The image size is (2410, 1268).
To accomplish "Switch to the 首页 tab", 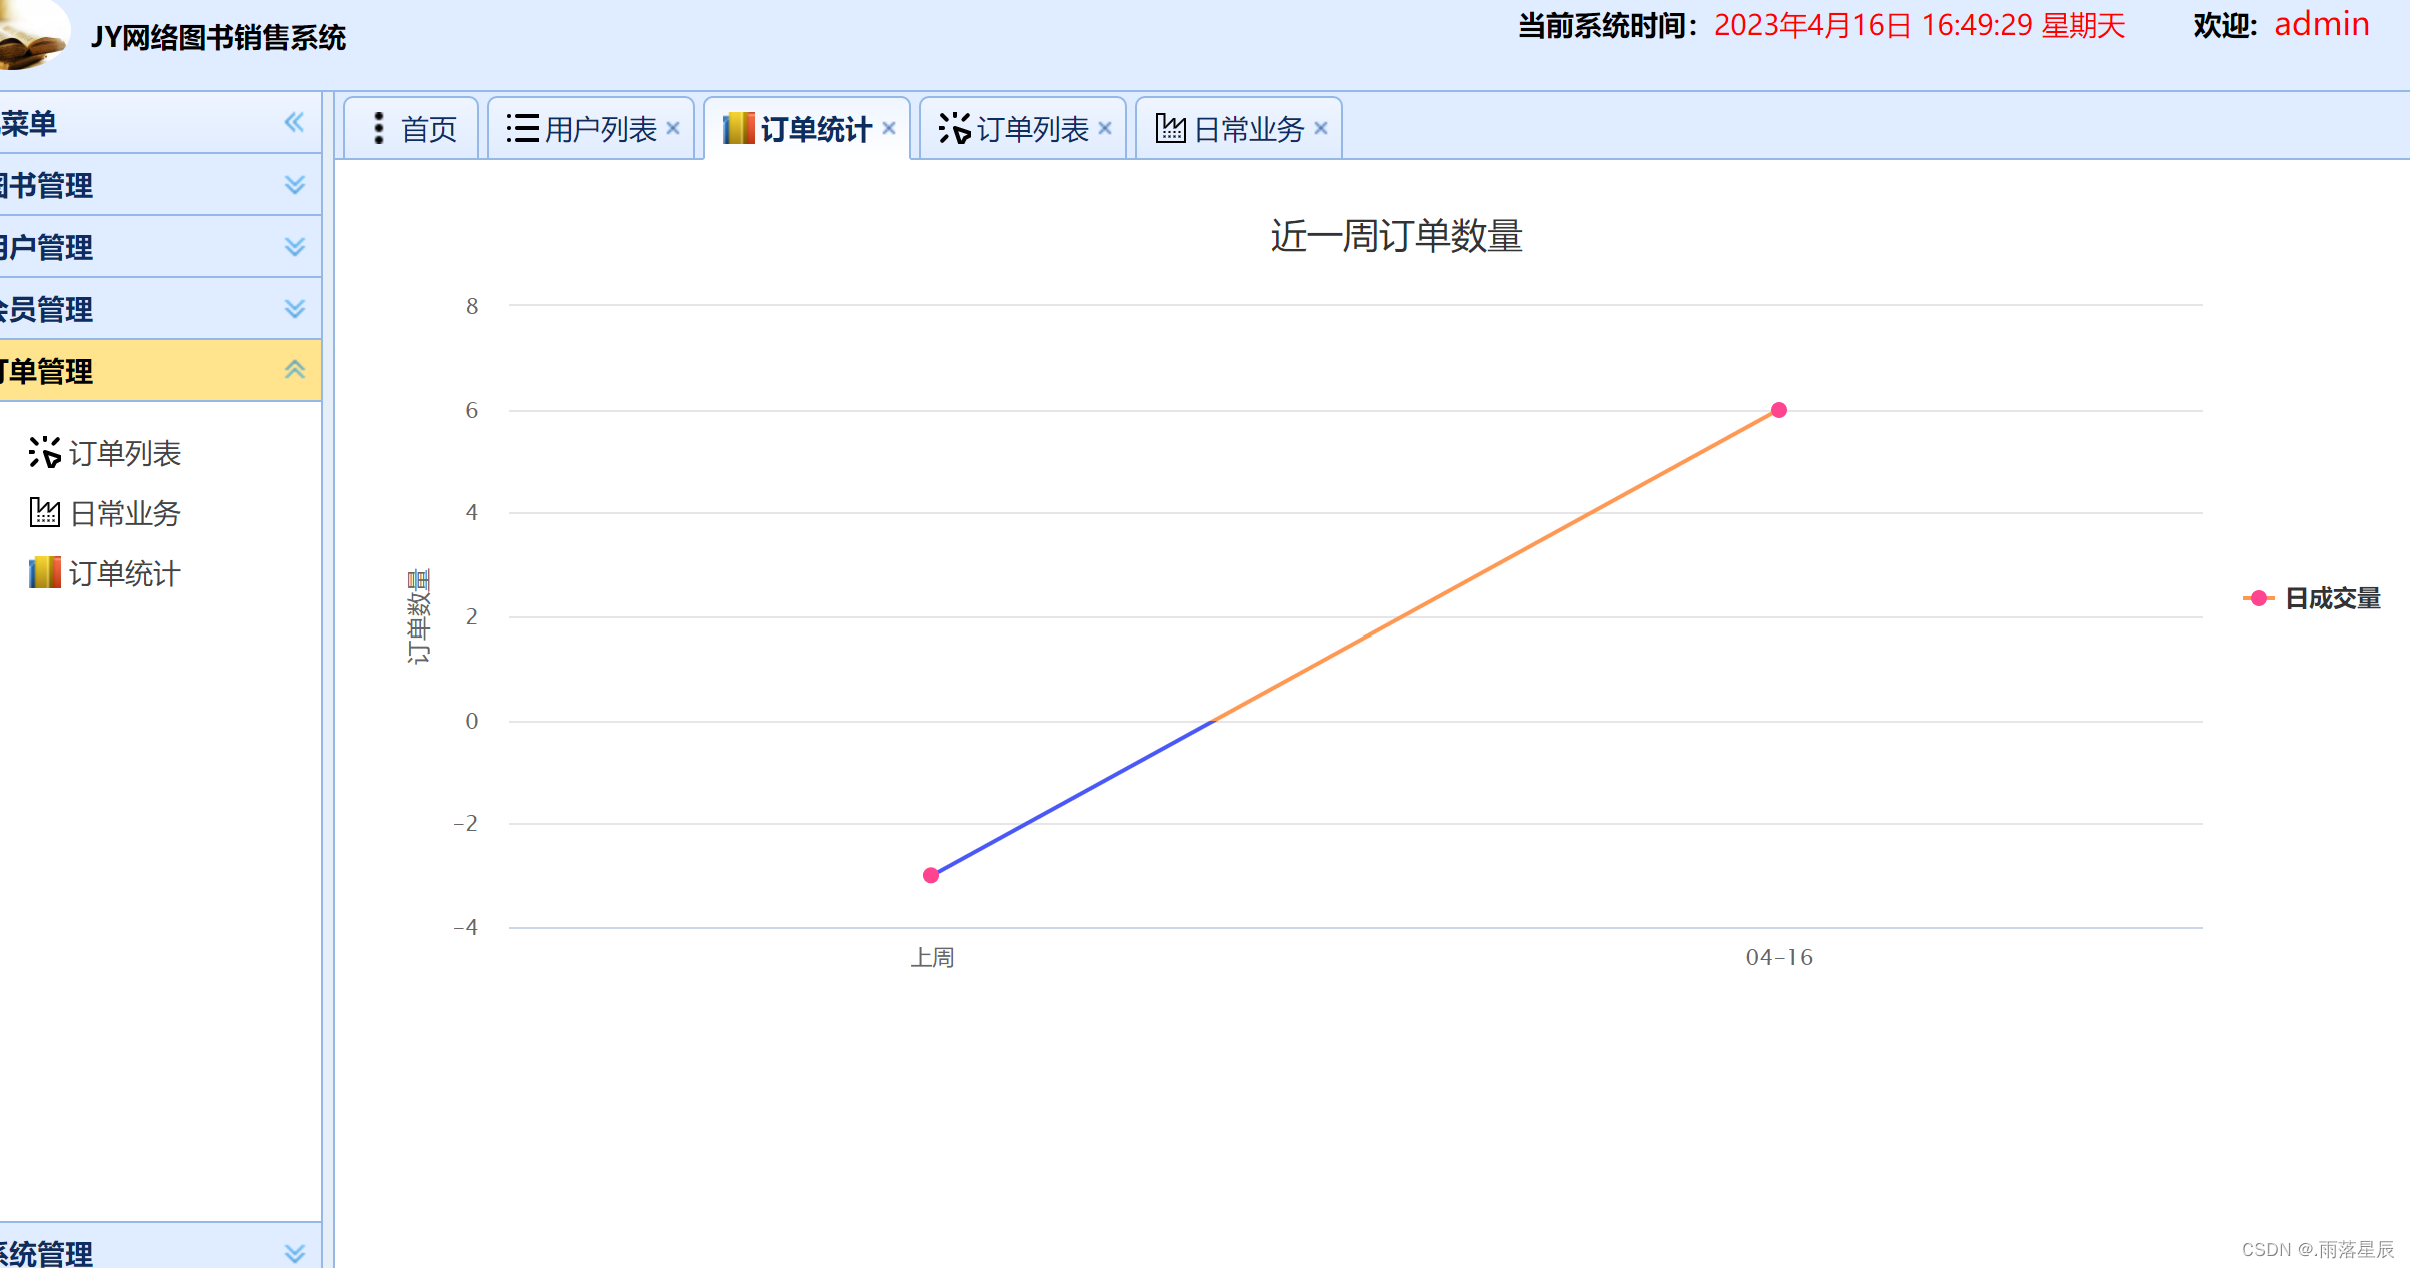I will (411, 128).
